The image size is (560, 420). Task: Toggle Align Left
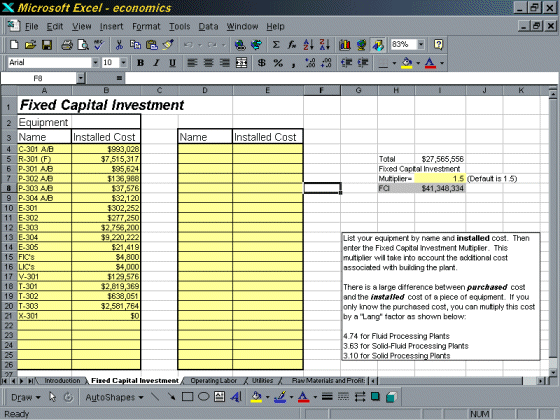tap(192, 63)
